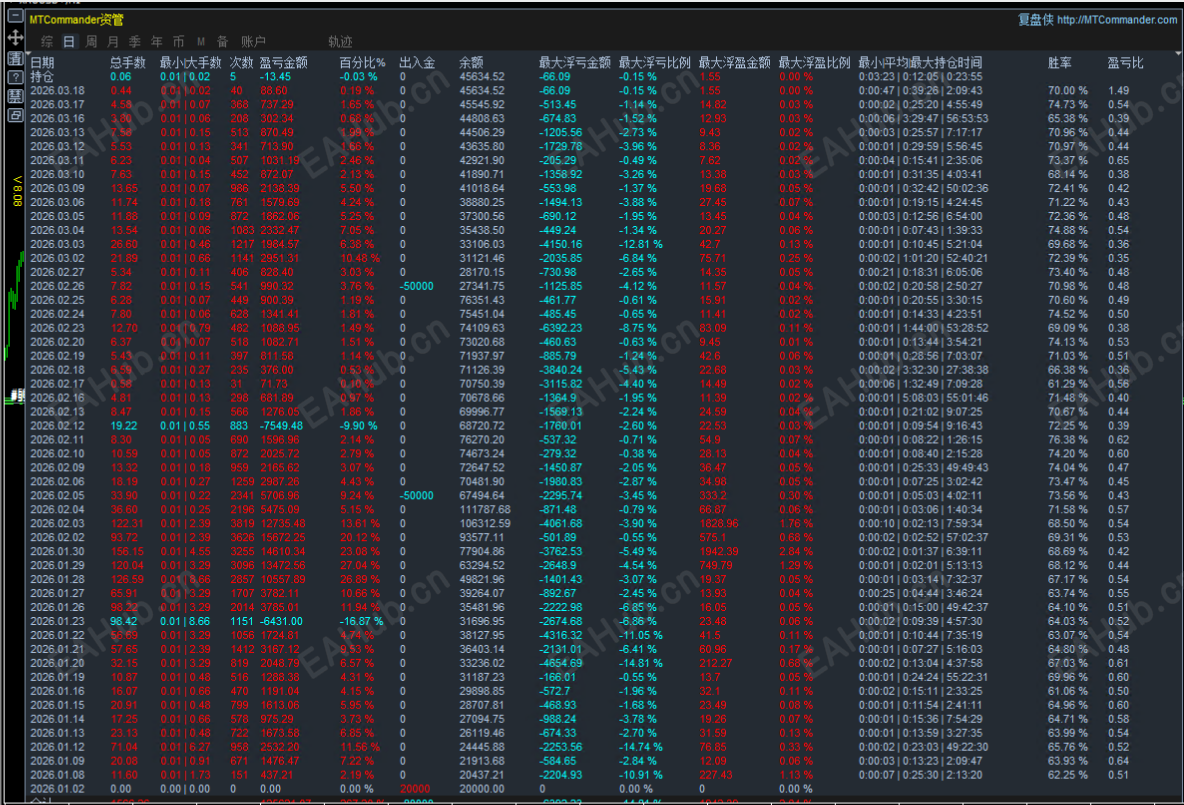Click total lots 156.15 on 2026.01.30

[127, 551]
